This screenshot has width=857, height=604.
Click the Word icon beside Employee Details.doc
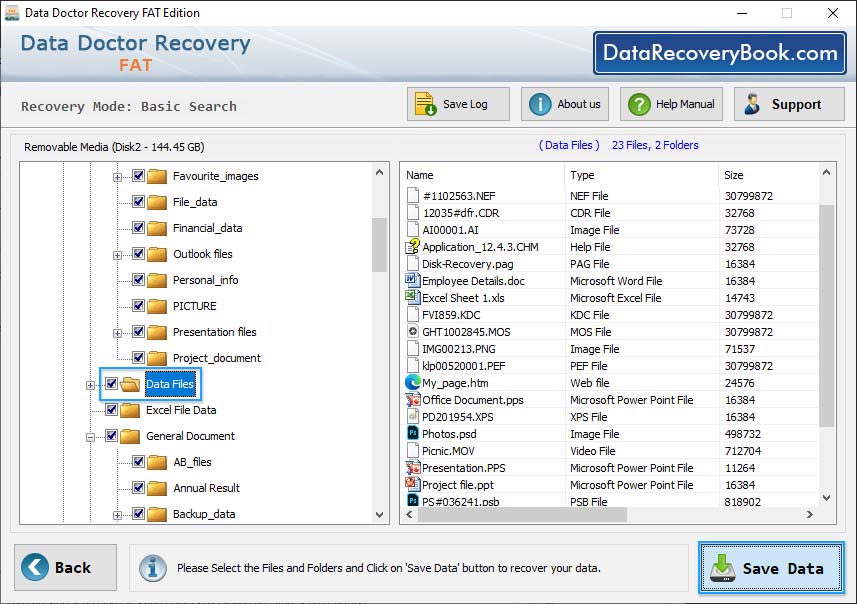[412, 281]
